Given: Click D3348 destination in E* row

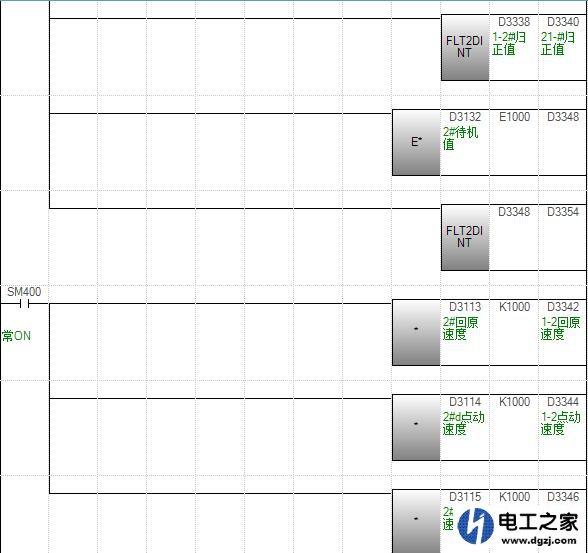Looking at the screenshot, I should (563, 117).
